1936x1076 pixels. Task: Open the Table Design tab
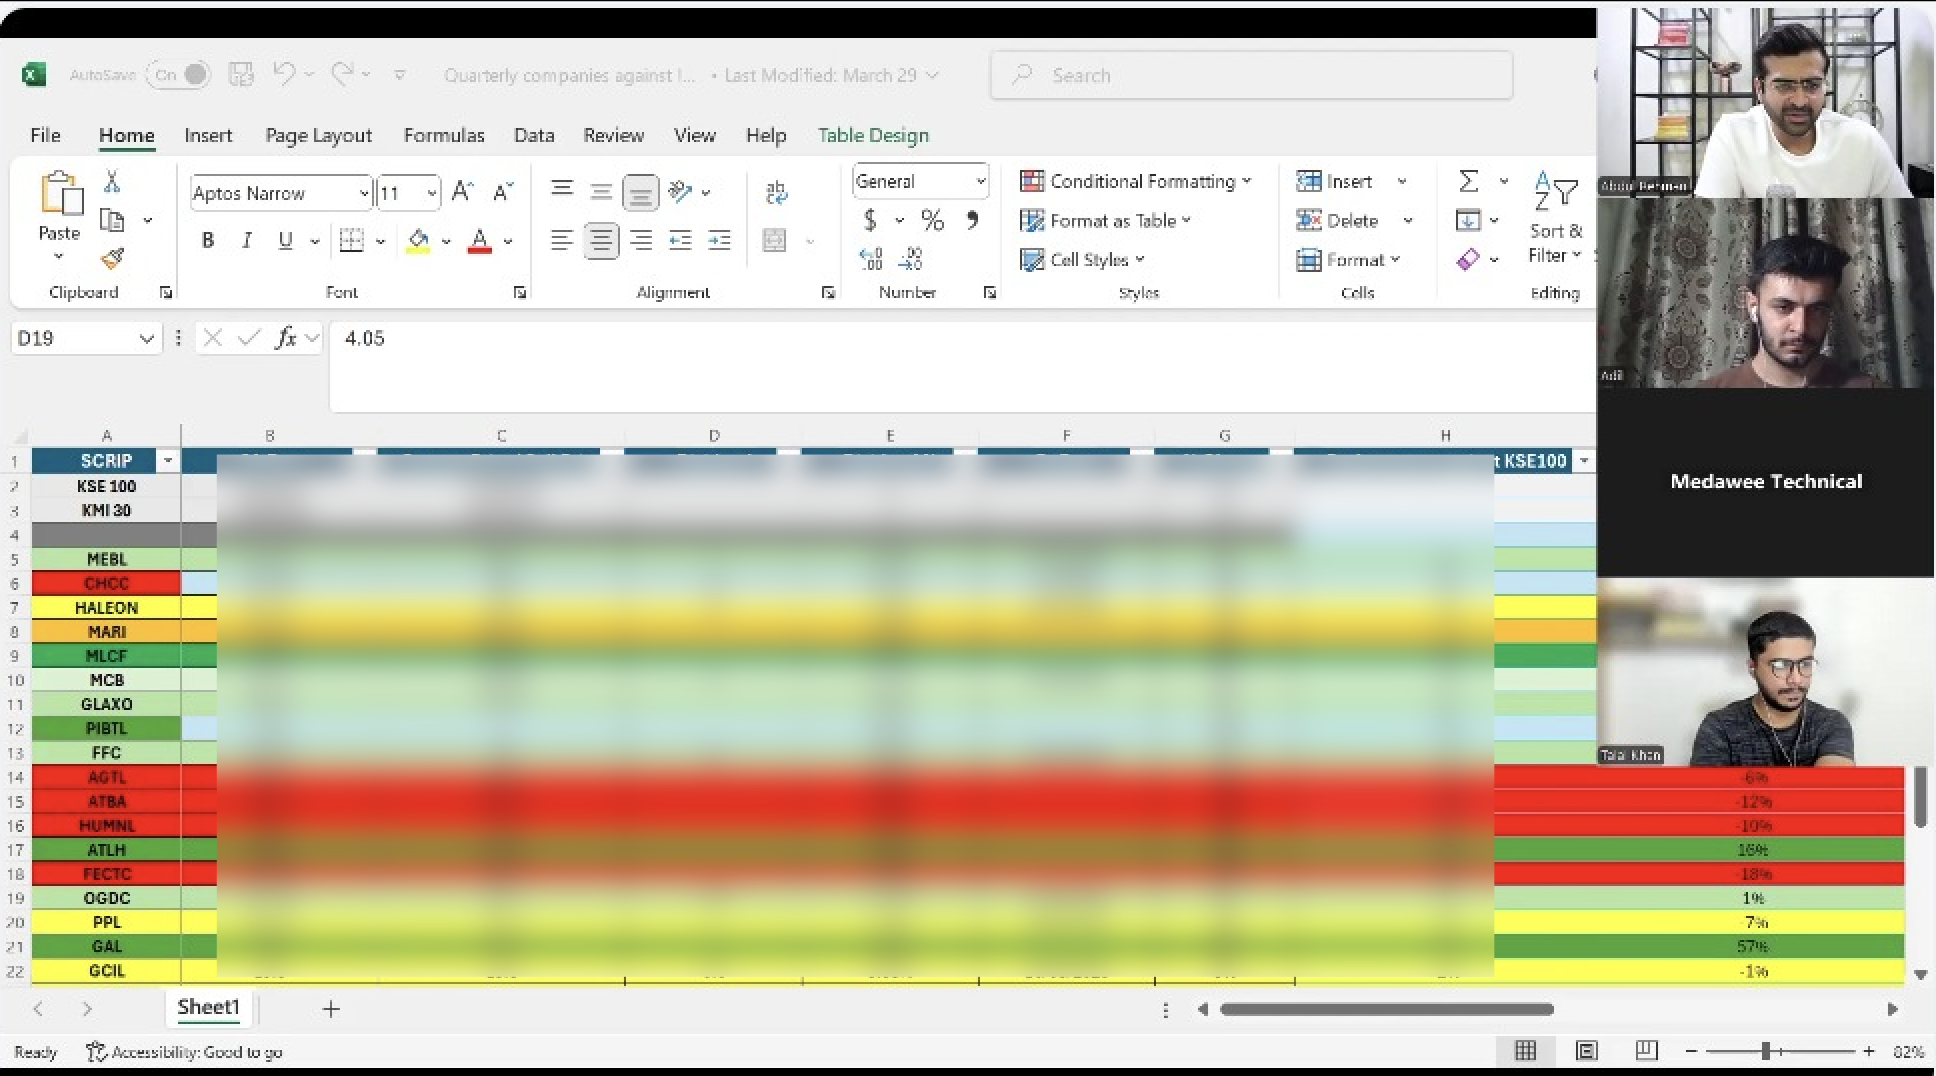(x=873, y=135)
